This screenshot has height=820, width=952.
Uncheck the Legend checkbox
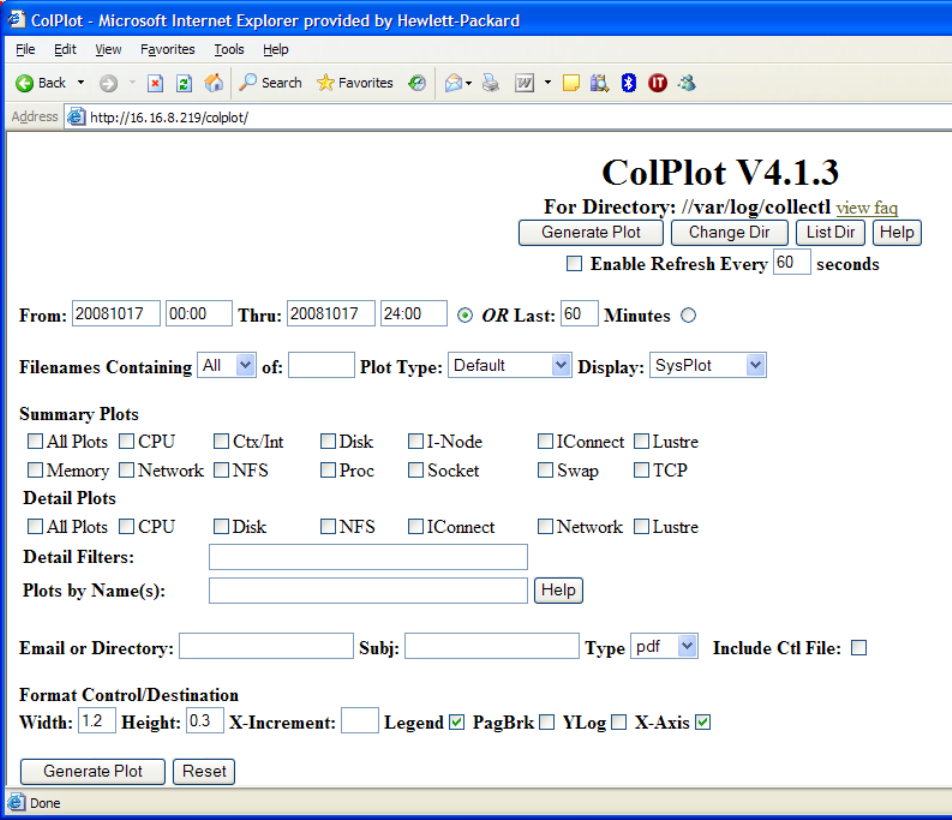[457, 722]
